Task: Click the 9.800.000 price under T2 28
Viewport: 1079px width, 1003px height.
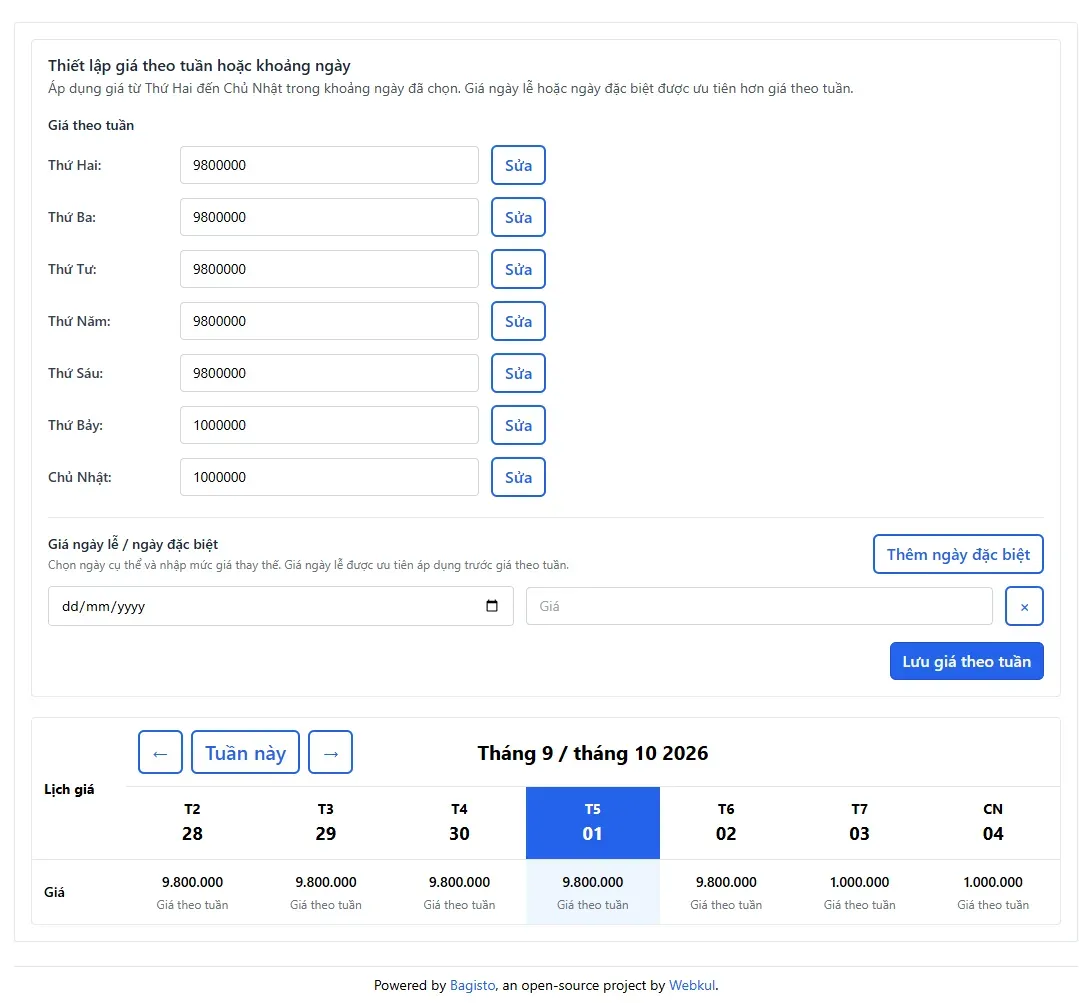Action: [x=192, y=882]
